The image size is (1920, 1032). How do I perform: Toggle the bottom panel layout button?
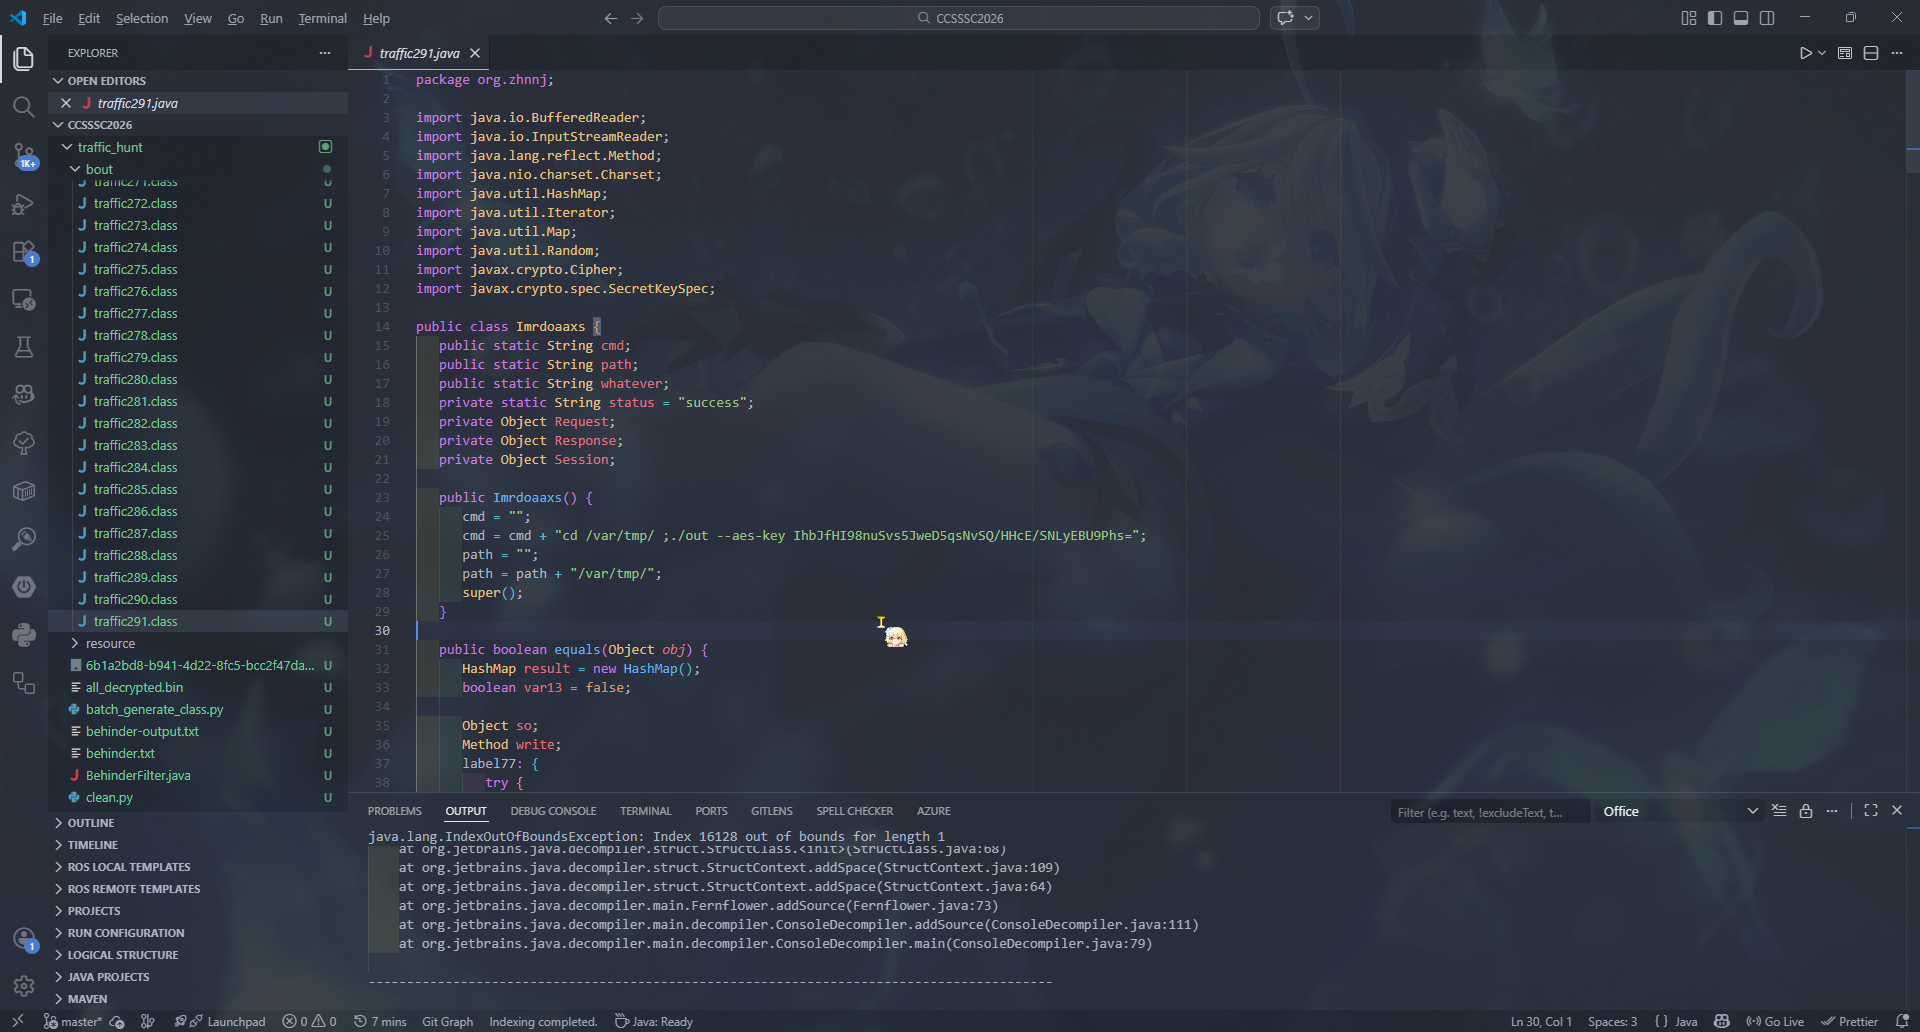(1741, 18)
